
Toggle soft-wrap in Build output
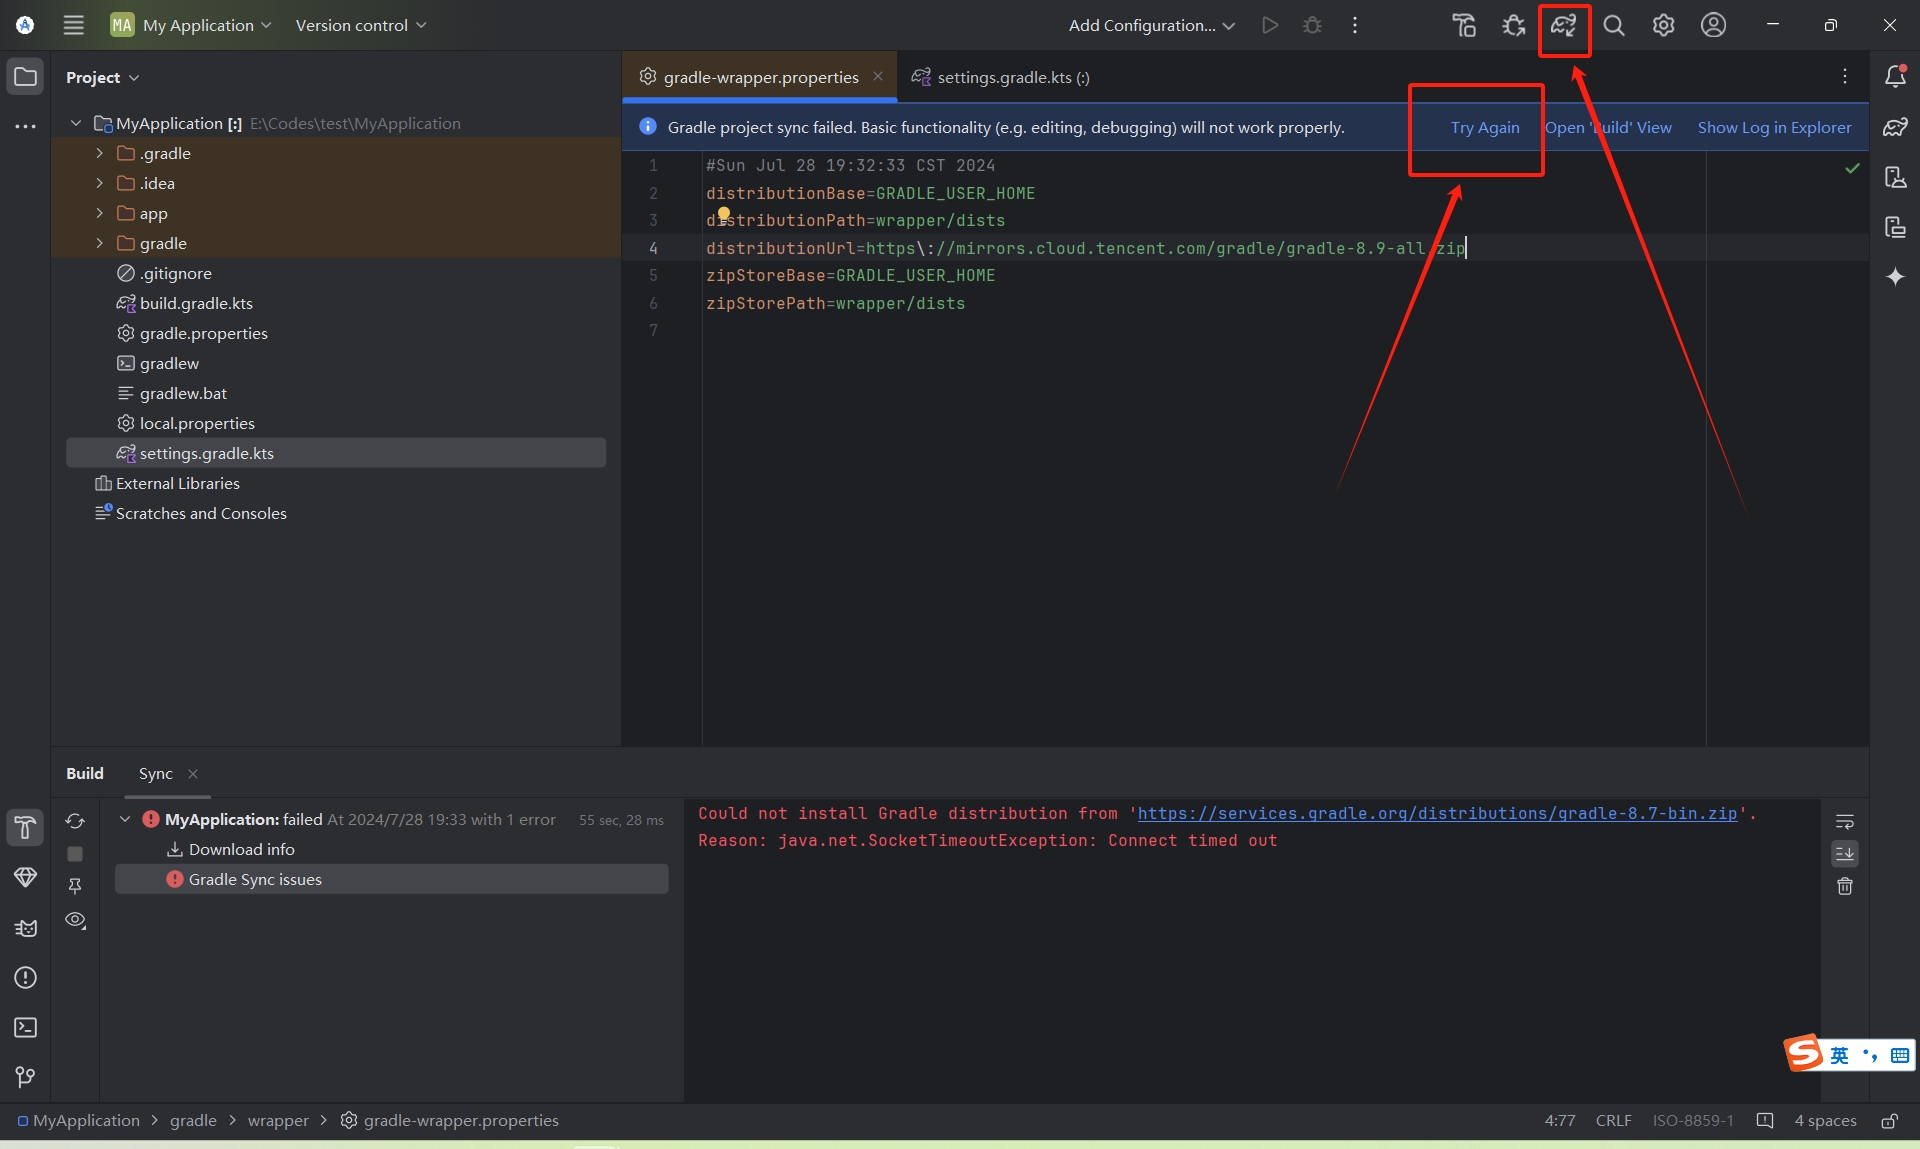1845,821
